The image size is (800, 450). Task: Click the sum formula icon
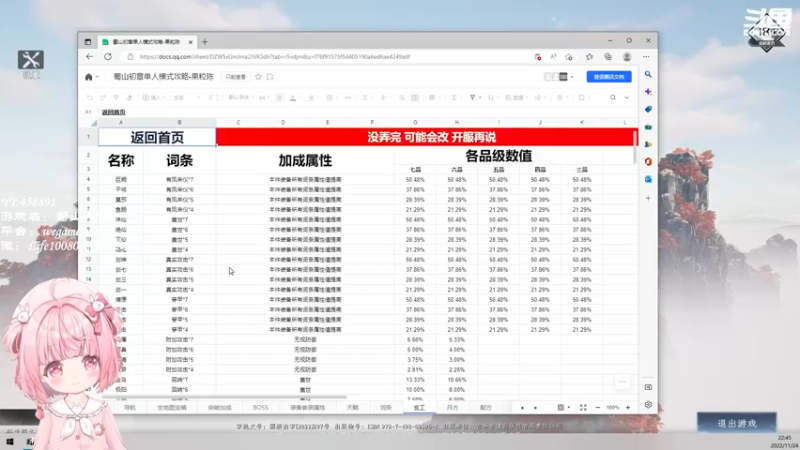pos(454,97)
